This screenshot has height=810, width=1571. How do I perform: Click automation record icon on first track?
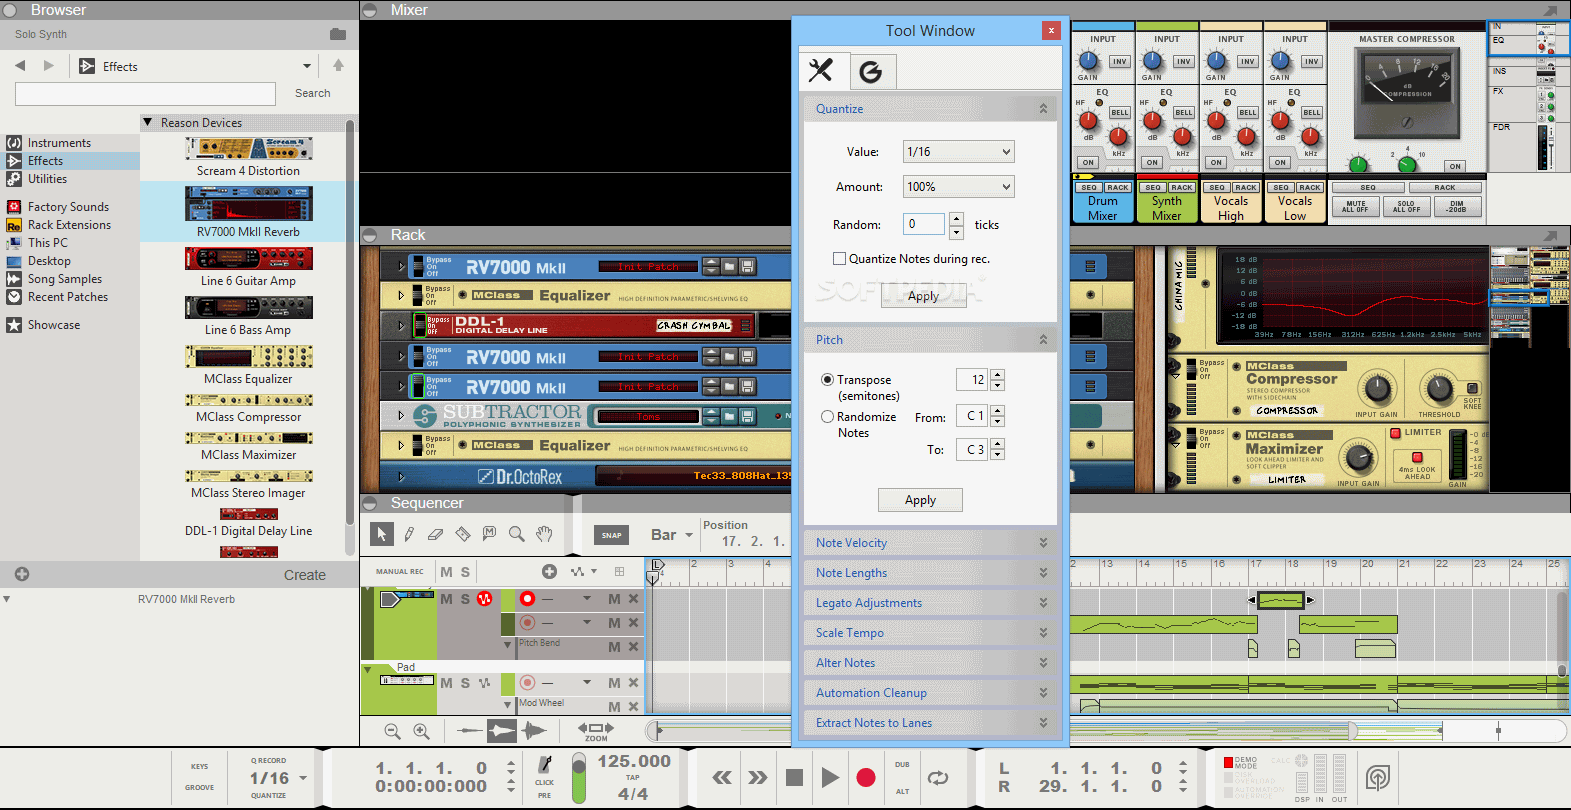485,599
